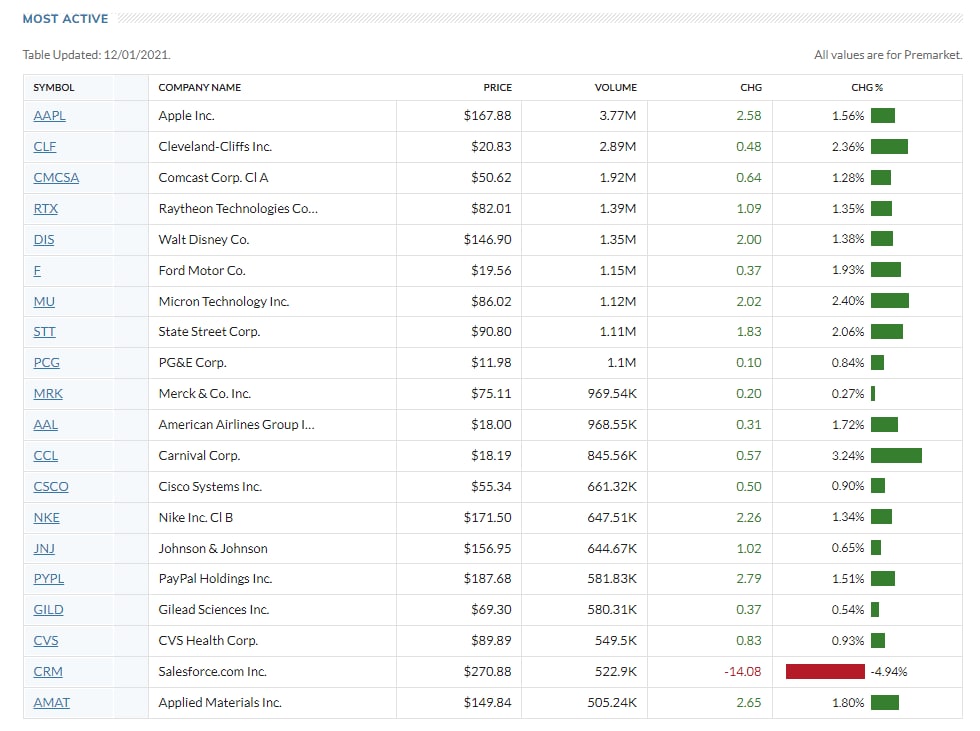The image size is (980, 731).
Task: Select the CRM ticker link
Action: coord(48,672)
